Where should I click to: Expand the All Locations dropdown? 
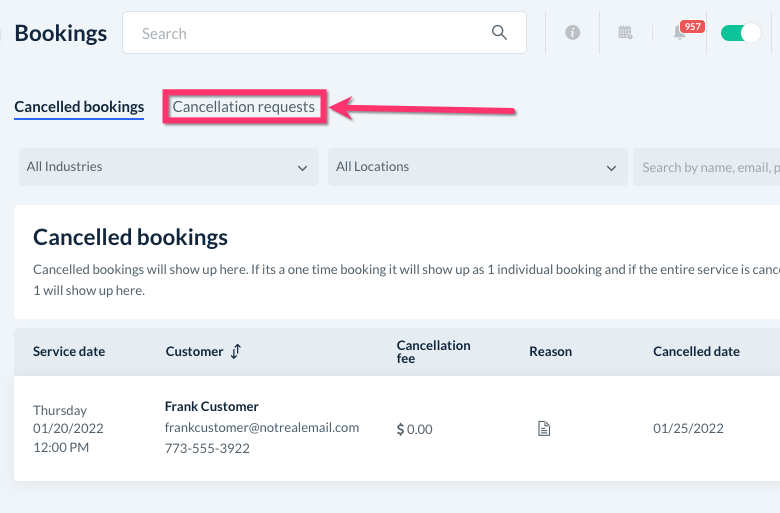477,167
